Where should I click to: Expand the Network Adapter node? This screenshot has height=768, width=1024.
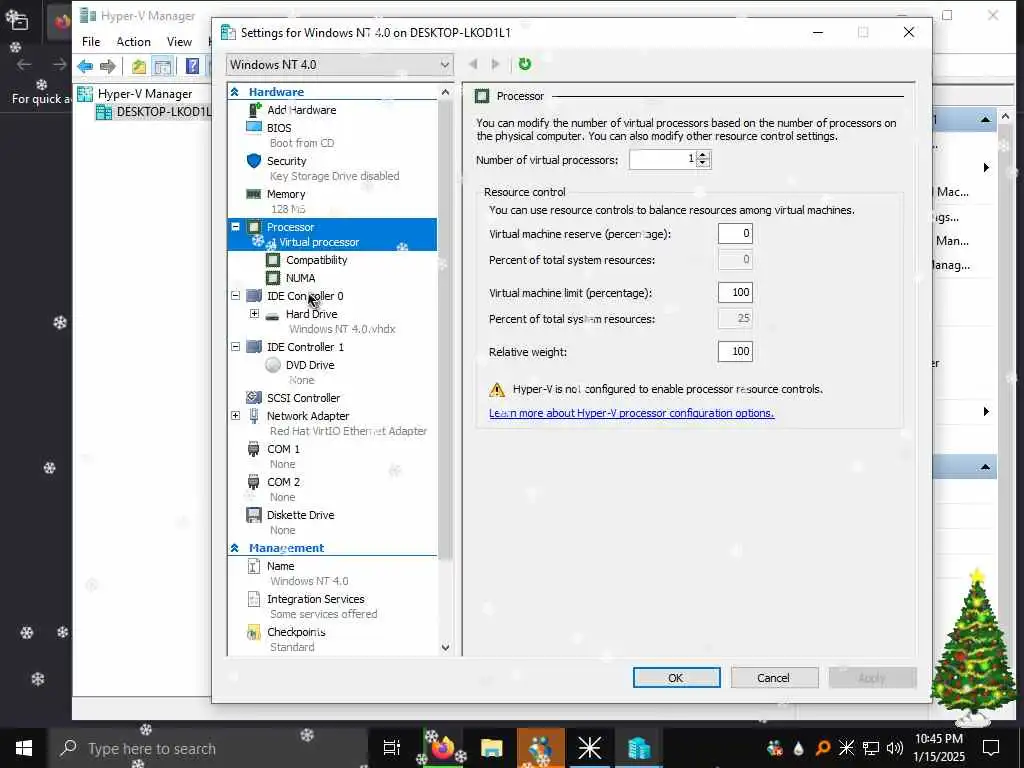[236, 415]
